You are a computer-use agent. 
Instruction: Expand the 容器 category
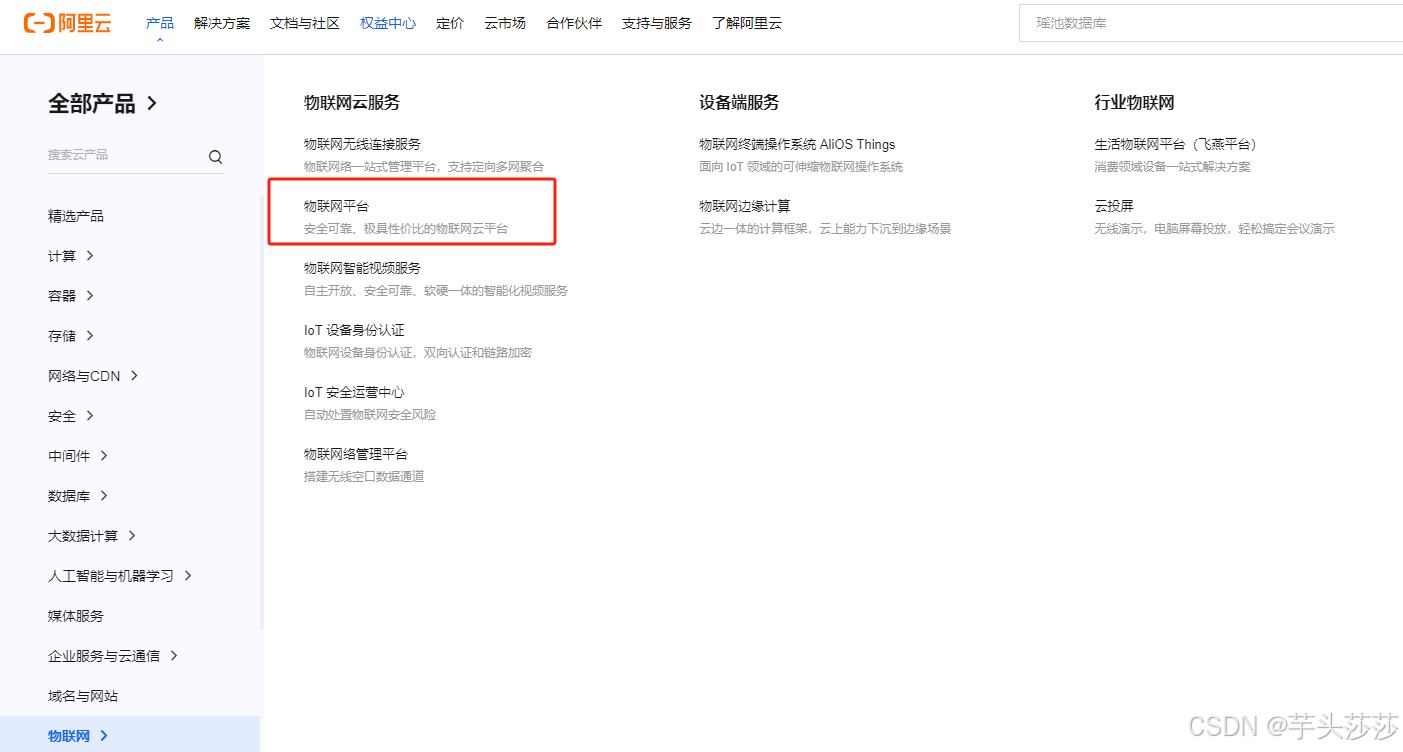point(71,296)
